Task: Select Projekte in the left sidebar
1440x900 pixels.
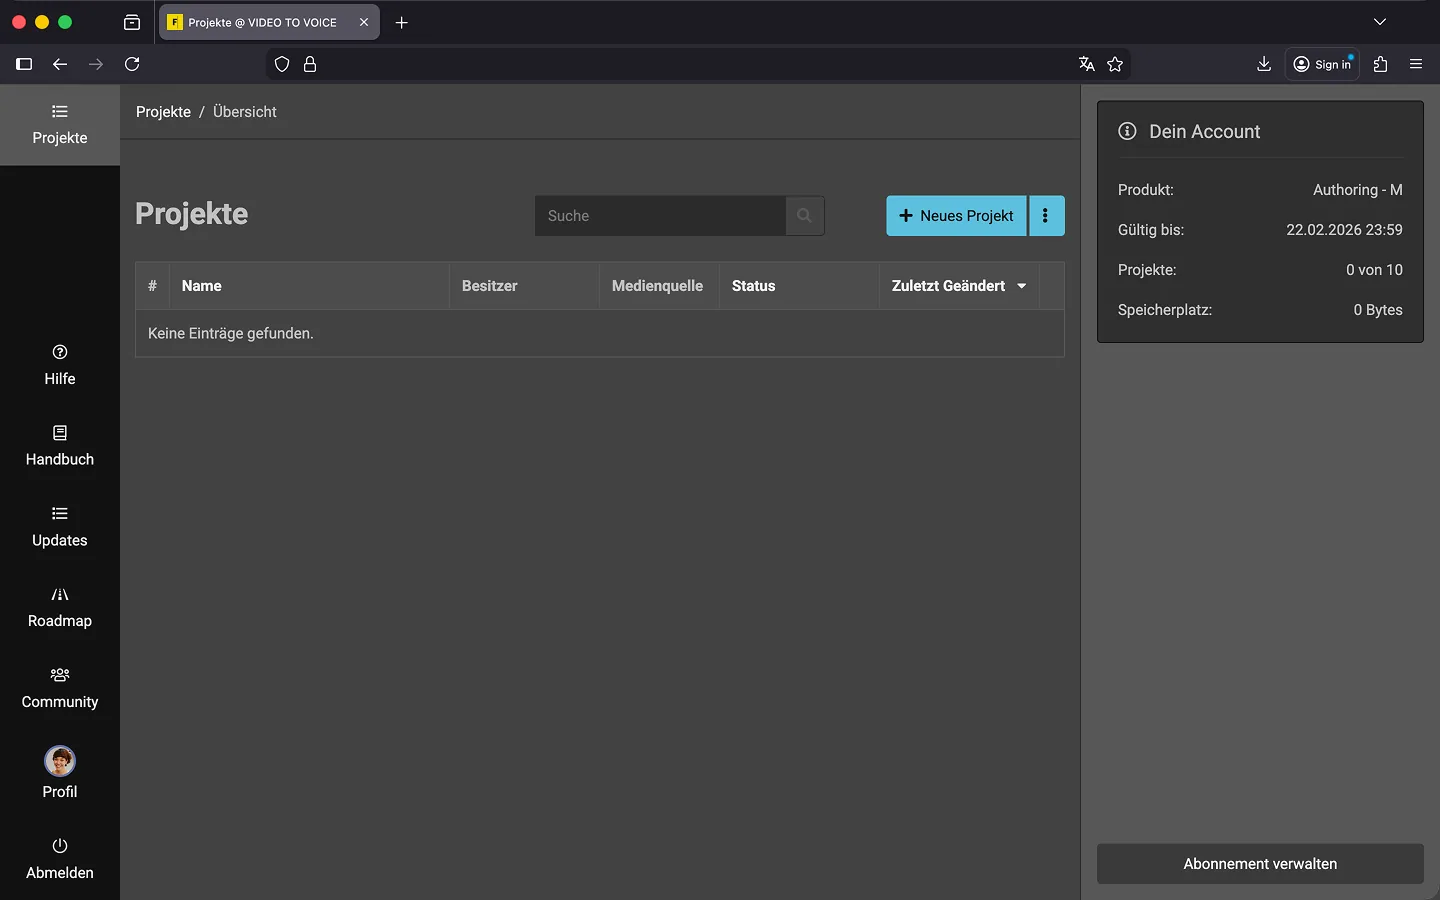Action: coord(60,125)
